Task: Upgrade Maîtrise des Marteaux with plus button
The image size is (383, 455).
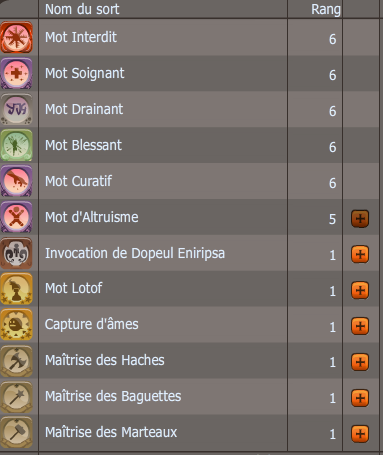Action: click(360, 434)
